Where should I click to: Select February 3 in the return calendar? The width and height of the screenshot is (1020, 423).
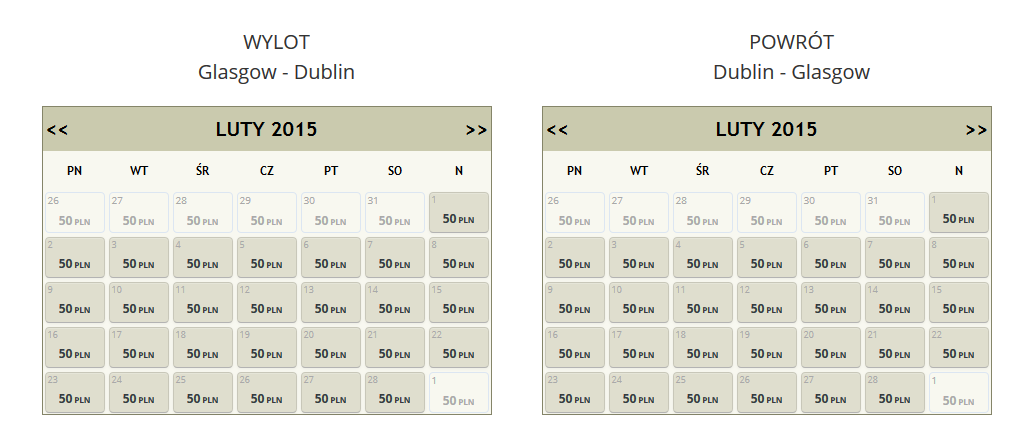pyautogui.click(x=639, y=258)
